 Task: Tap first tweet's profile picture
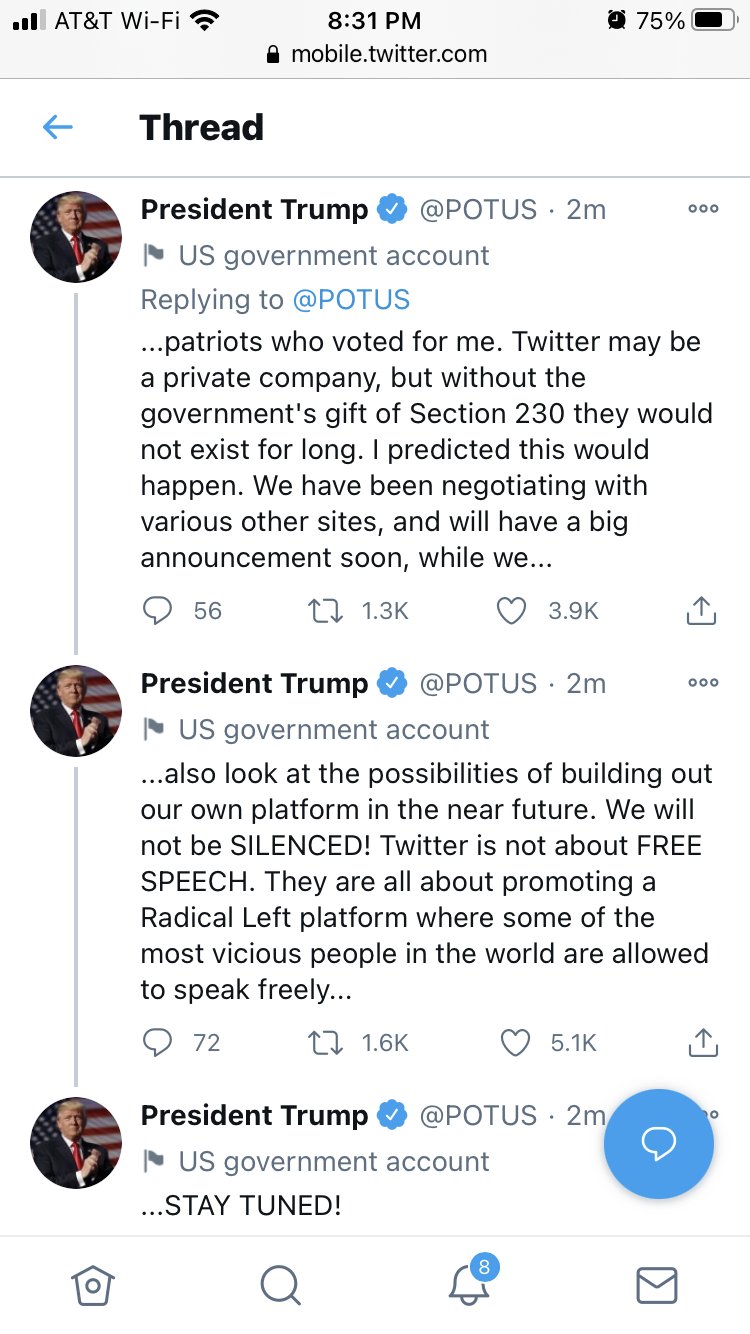76,236
